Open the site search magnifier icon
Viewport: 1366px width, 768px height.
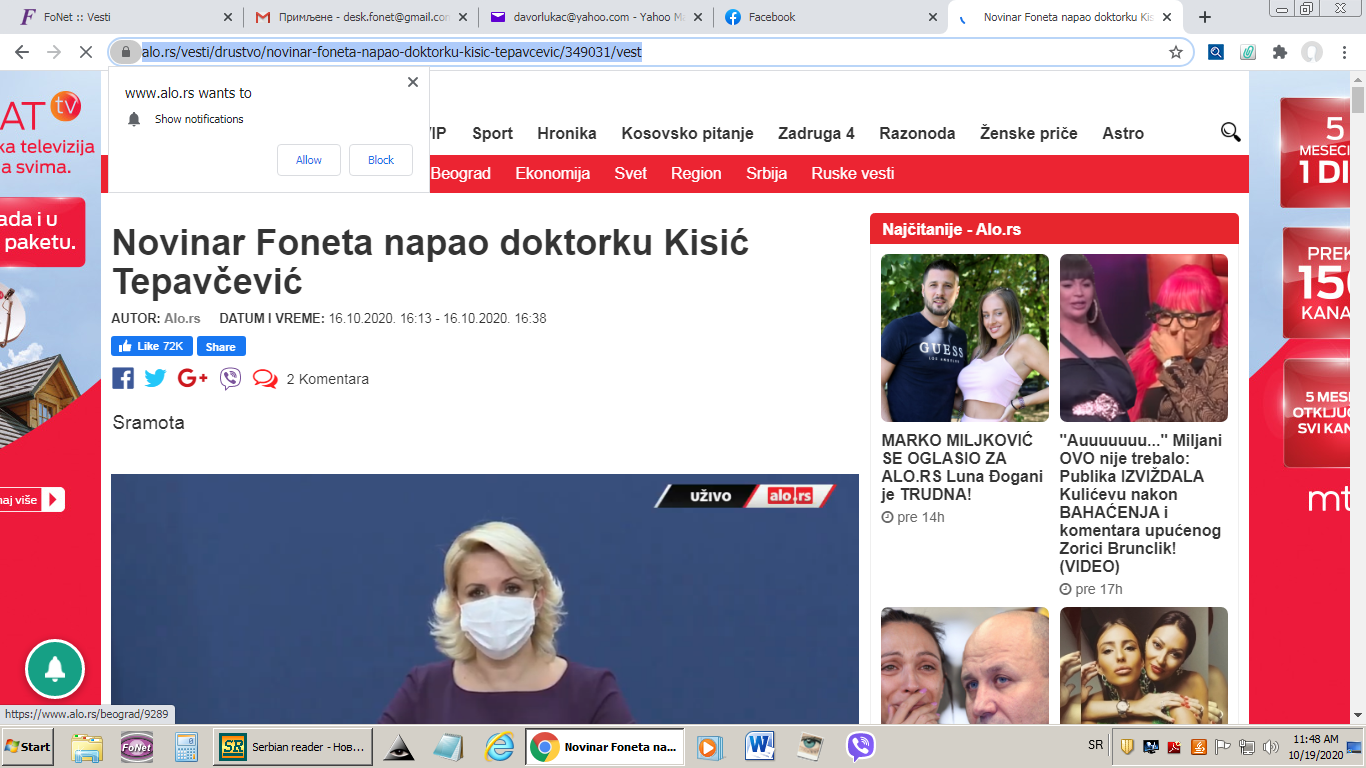point(1230,132)
